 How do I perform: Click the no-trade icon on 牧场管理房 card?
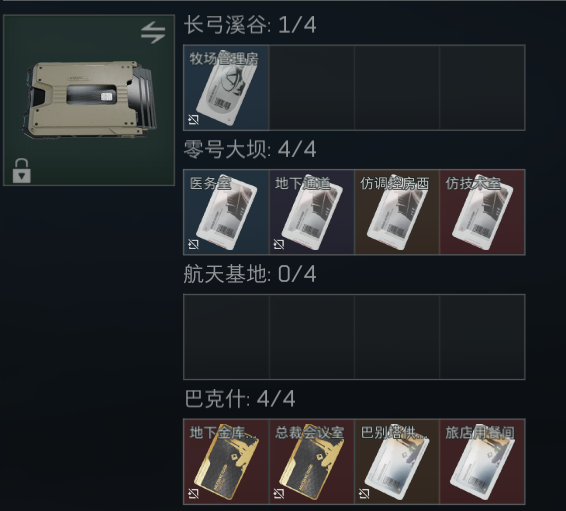[x=193, y=119]
